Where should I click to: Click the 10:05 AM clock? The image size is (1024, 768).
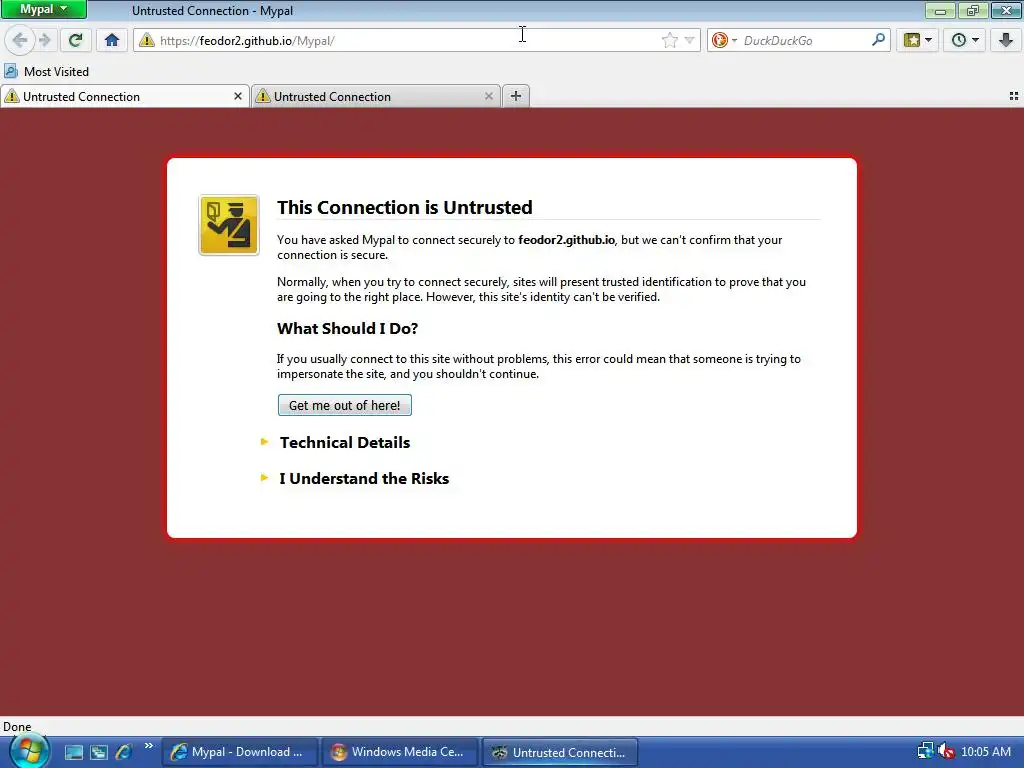point(986,752)
